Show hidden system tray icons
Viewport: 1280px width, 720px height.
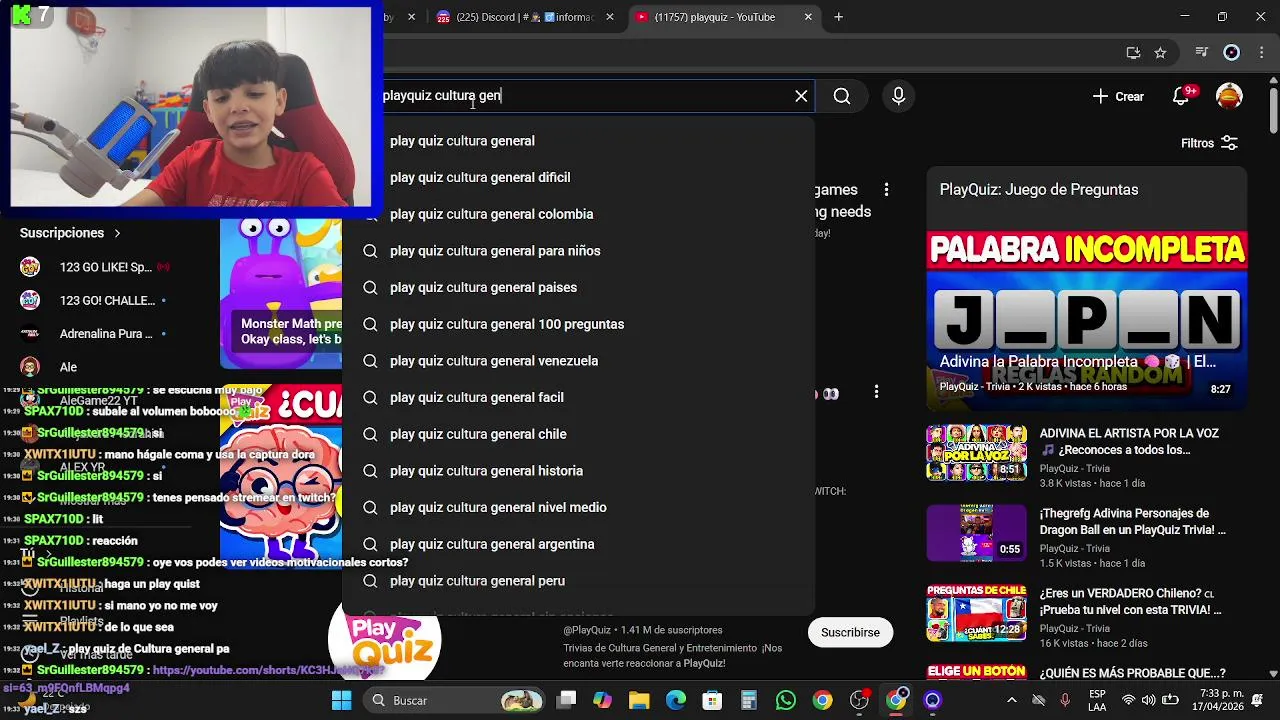1011,700
